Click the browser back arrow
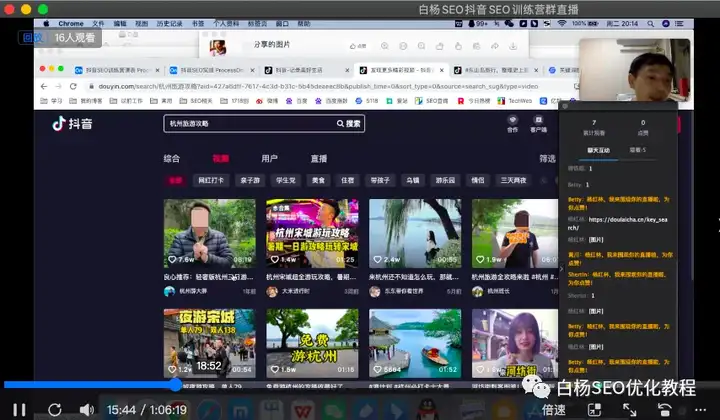The width and height of the screenshot is (720, 420). [x=44, y=86]
